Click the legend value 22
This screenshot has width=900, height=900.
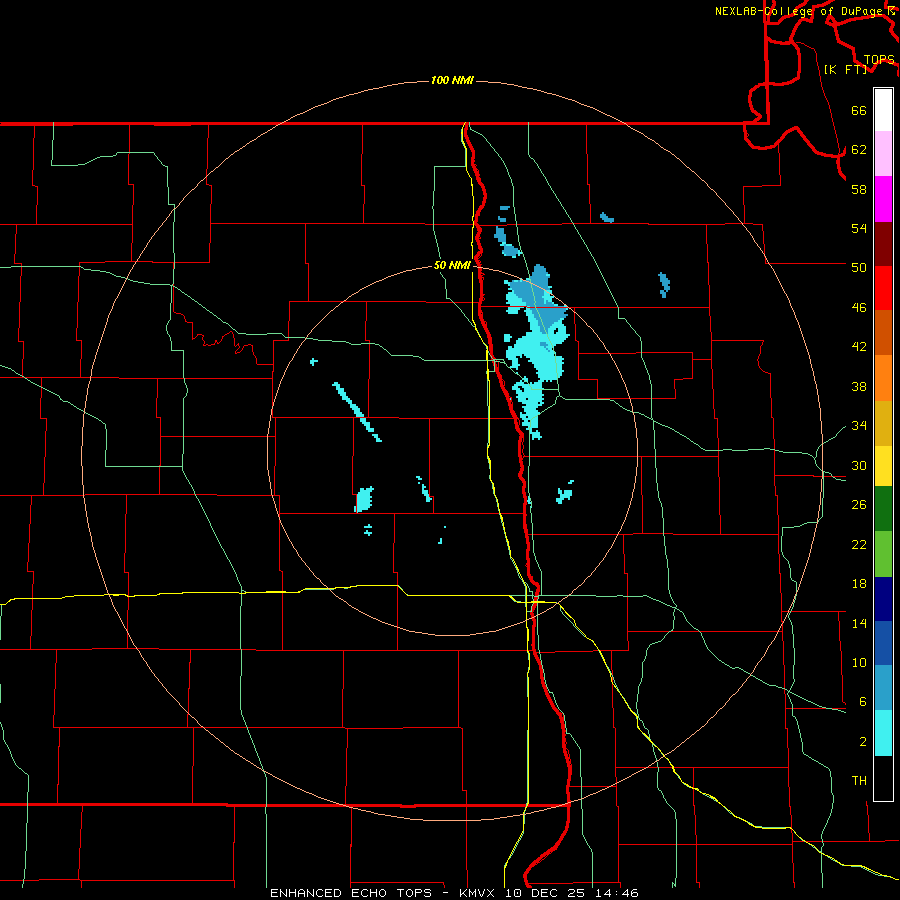coord(859,544)
